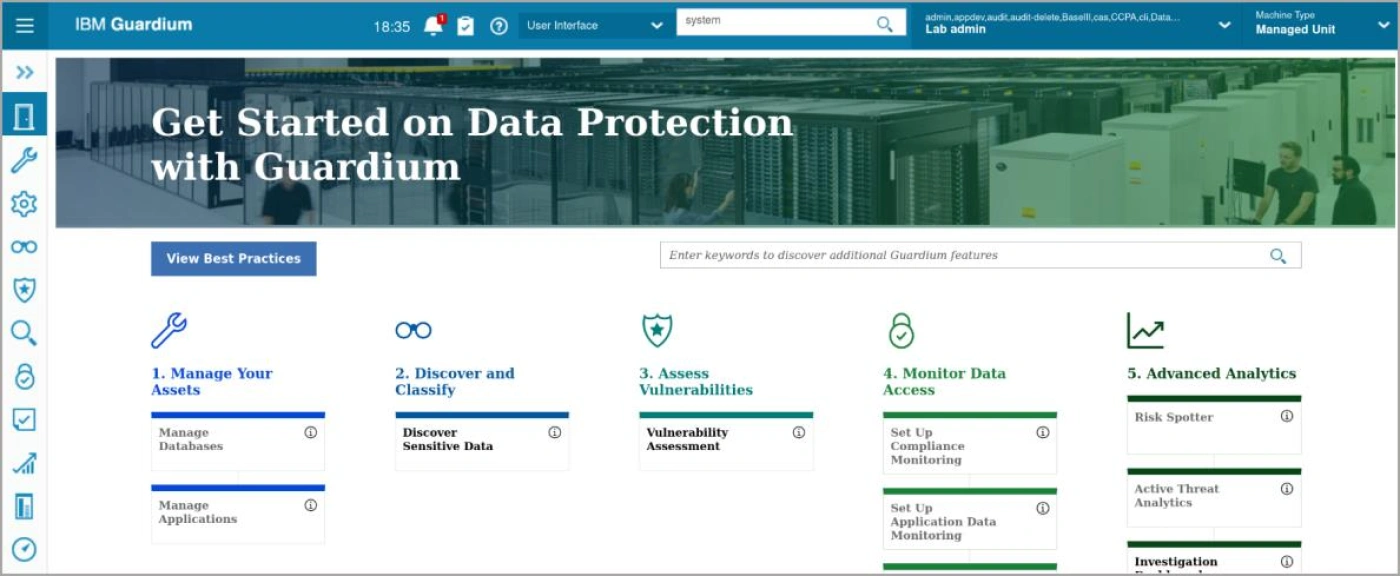Open the building-like icon in sidebar

click(x=24, y=506)
